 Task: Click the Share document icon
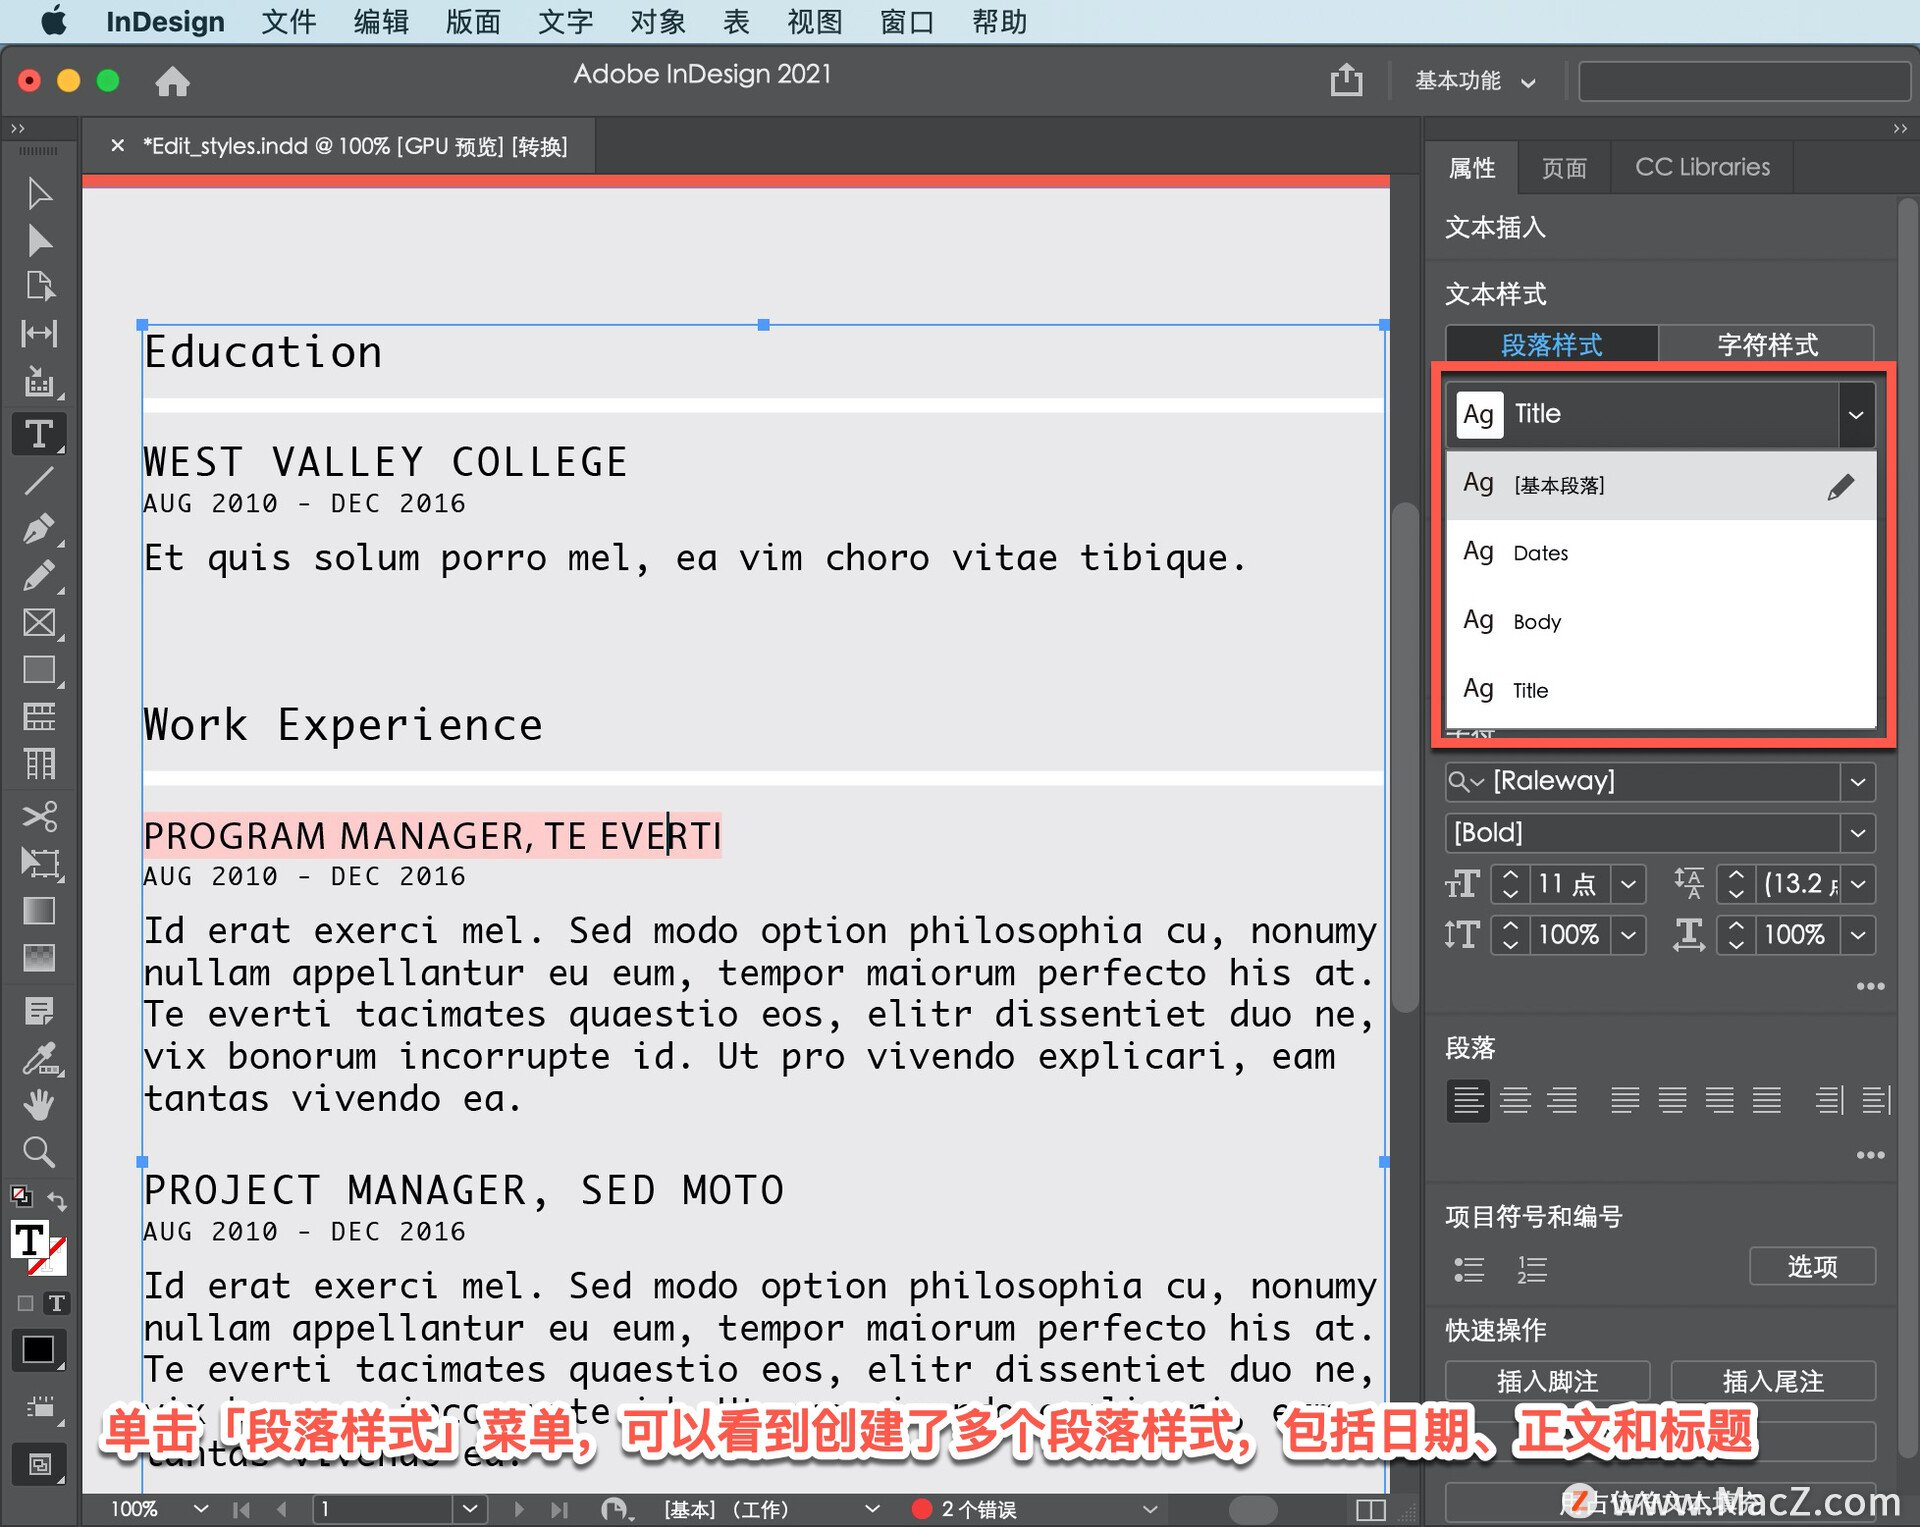click(x=1346, y=80)
